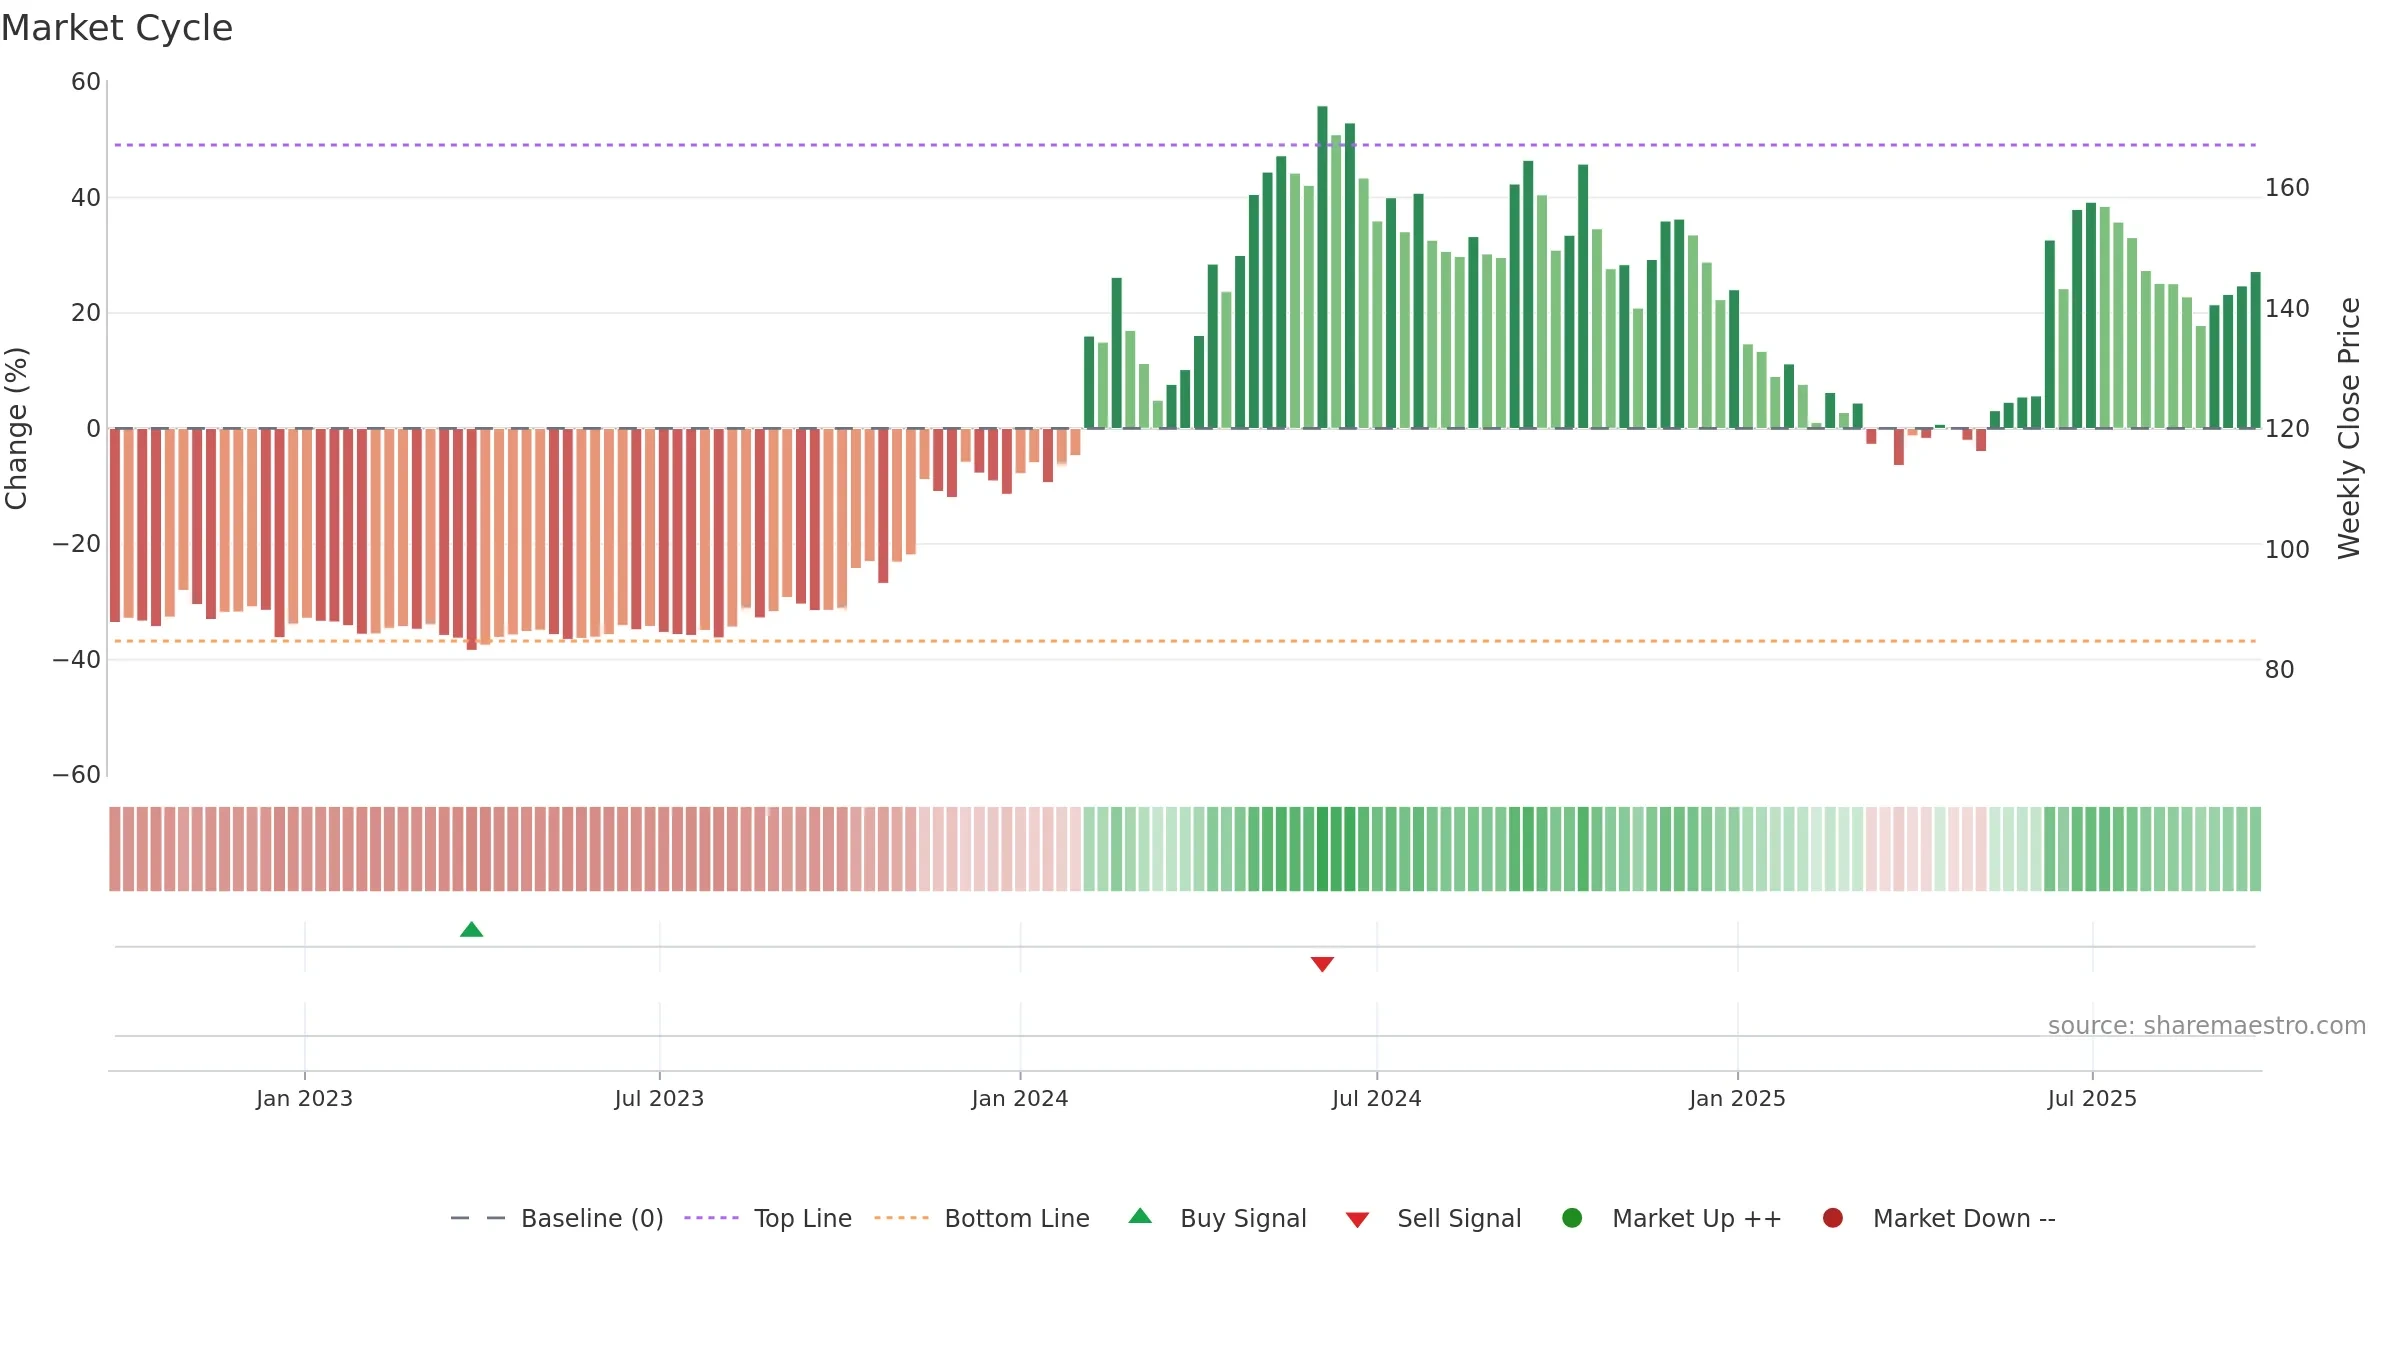
Task: Click the Jan 2023 axis label
Action: click(x=304, y=1098)
